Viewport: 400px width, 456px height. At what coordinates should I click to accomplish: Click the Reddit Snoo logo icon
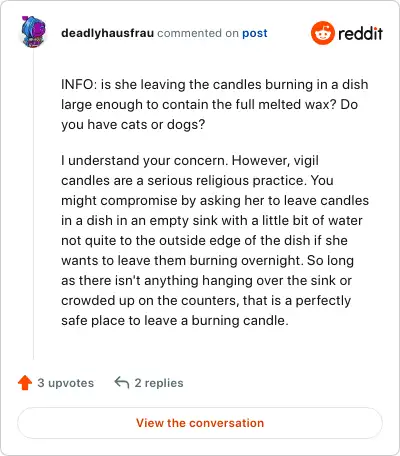click(x=322, y=33)
